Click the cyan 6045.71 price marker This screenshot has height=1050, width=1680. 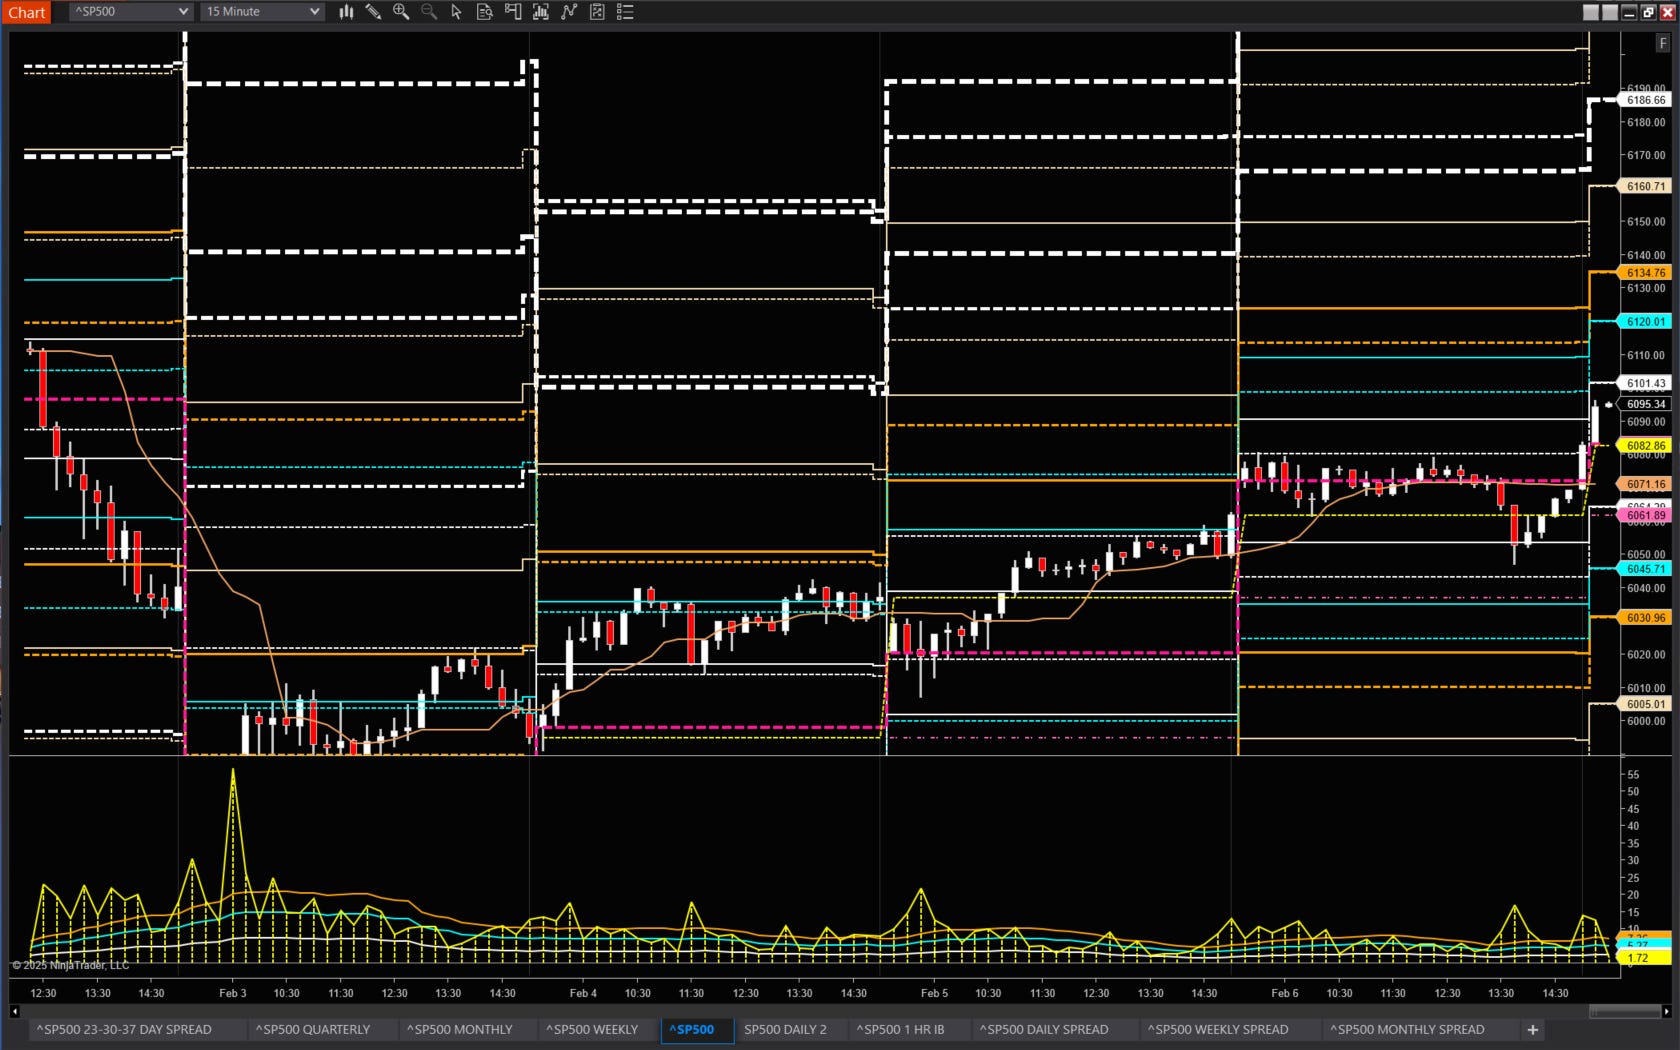click(x=1645, y=569)
